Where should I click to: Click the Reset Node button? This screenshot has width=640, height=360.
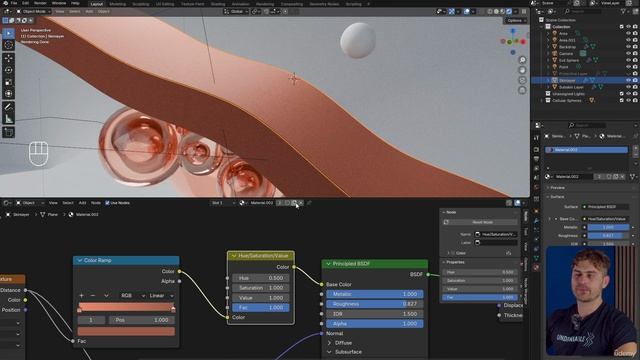click(x=480, y=222)
